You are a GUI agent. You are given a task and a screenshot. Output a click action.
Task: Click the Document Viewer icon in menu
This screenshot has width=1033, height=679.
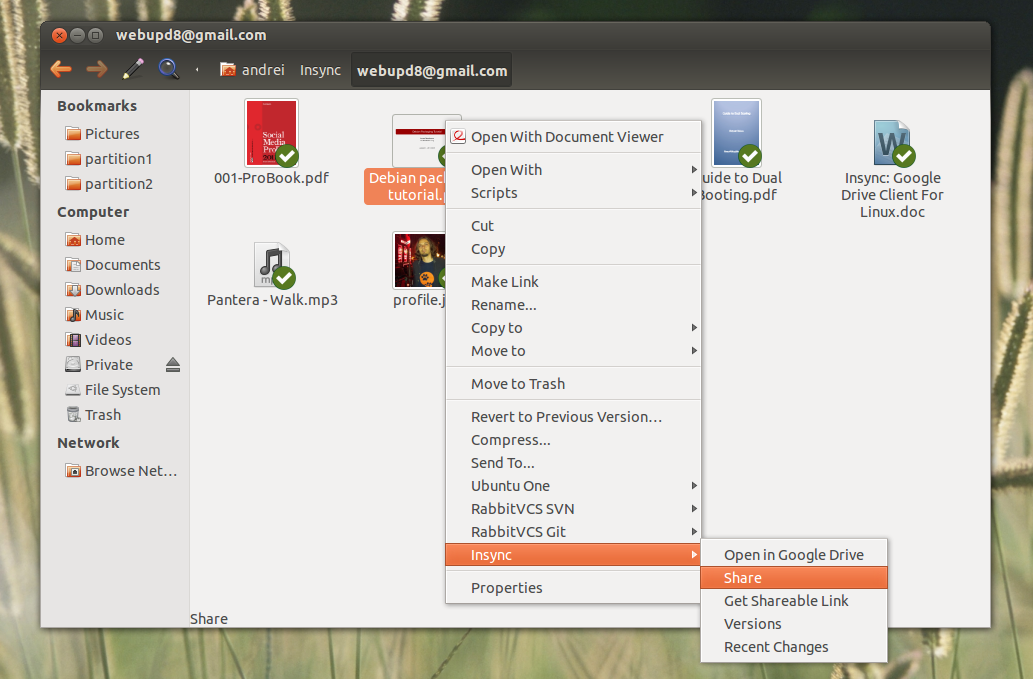coord(459,136)
